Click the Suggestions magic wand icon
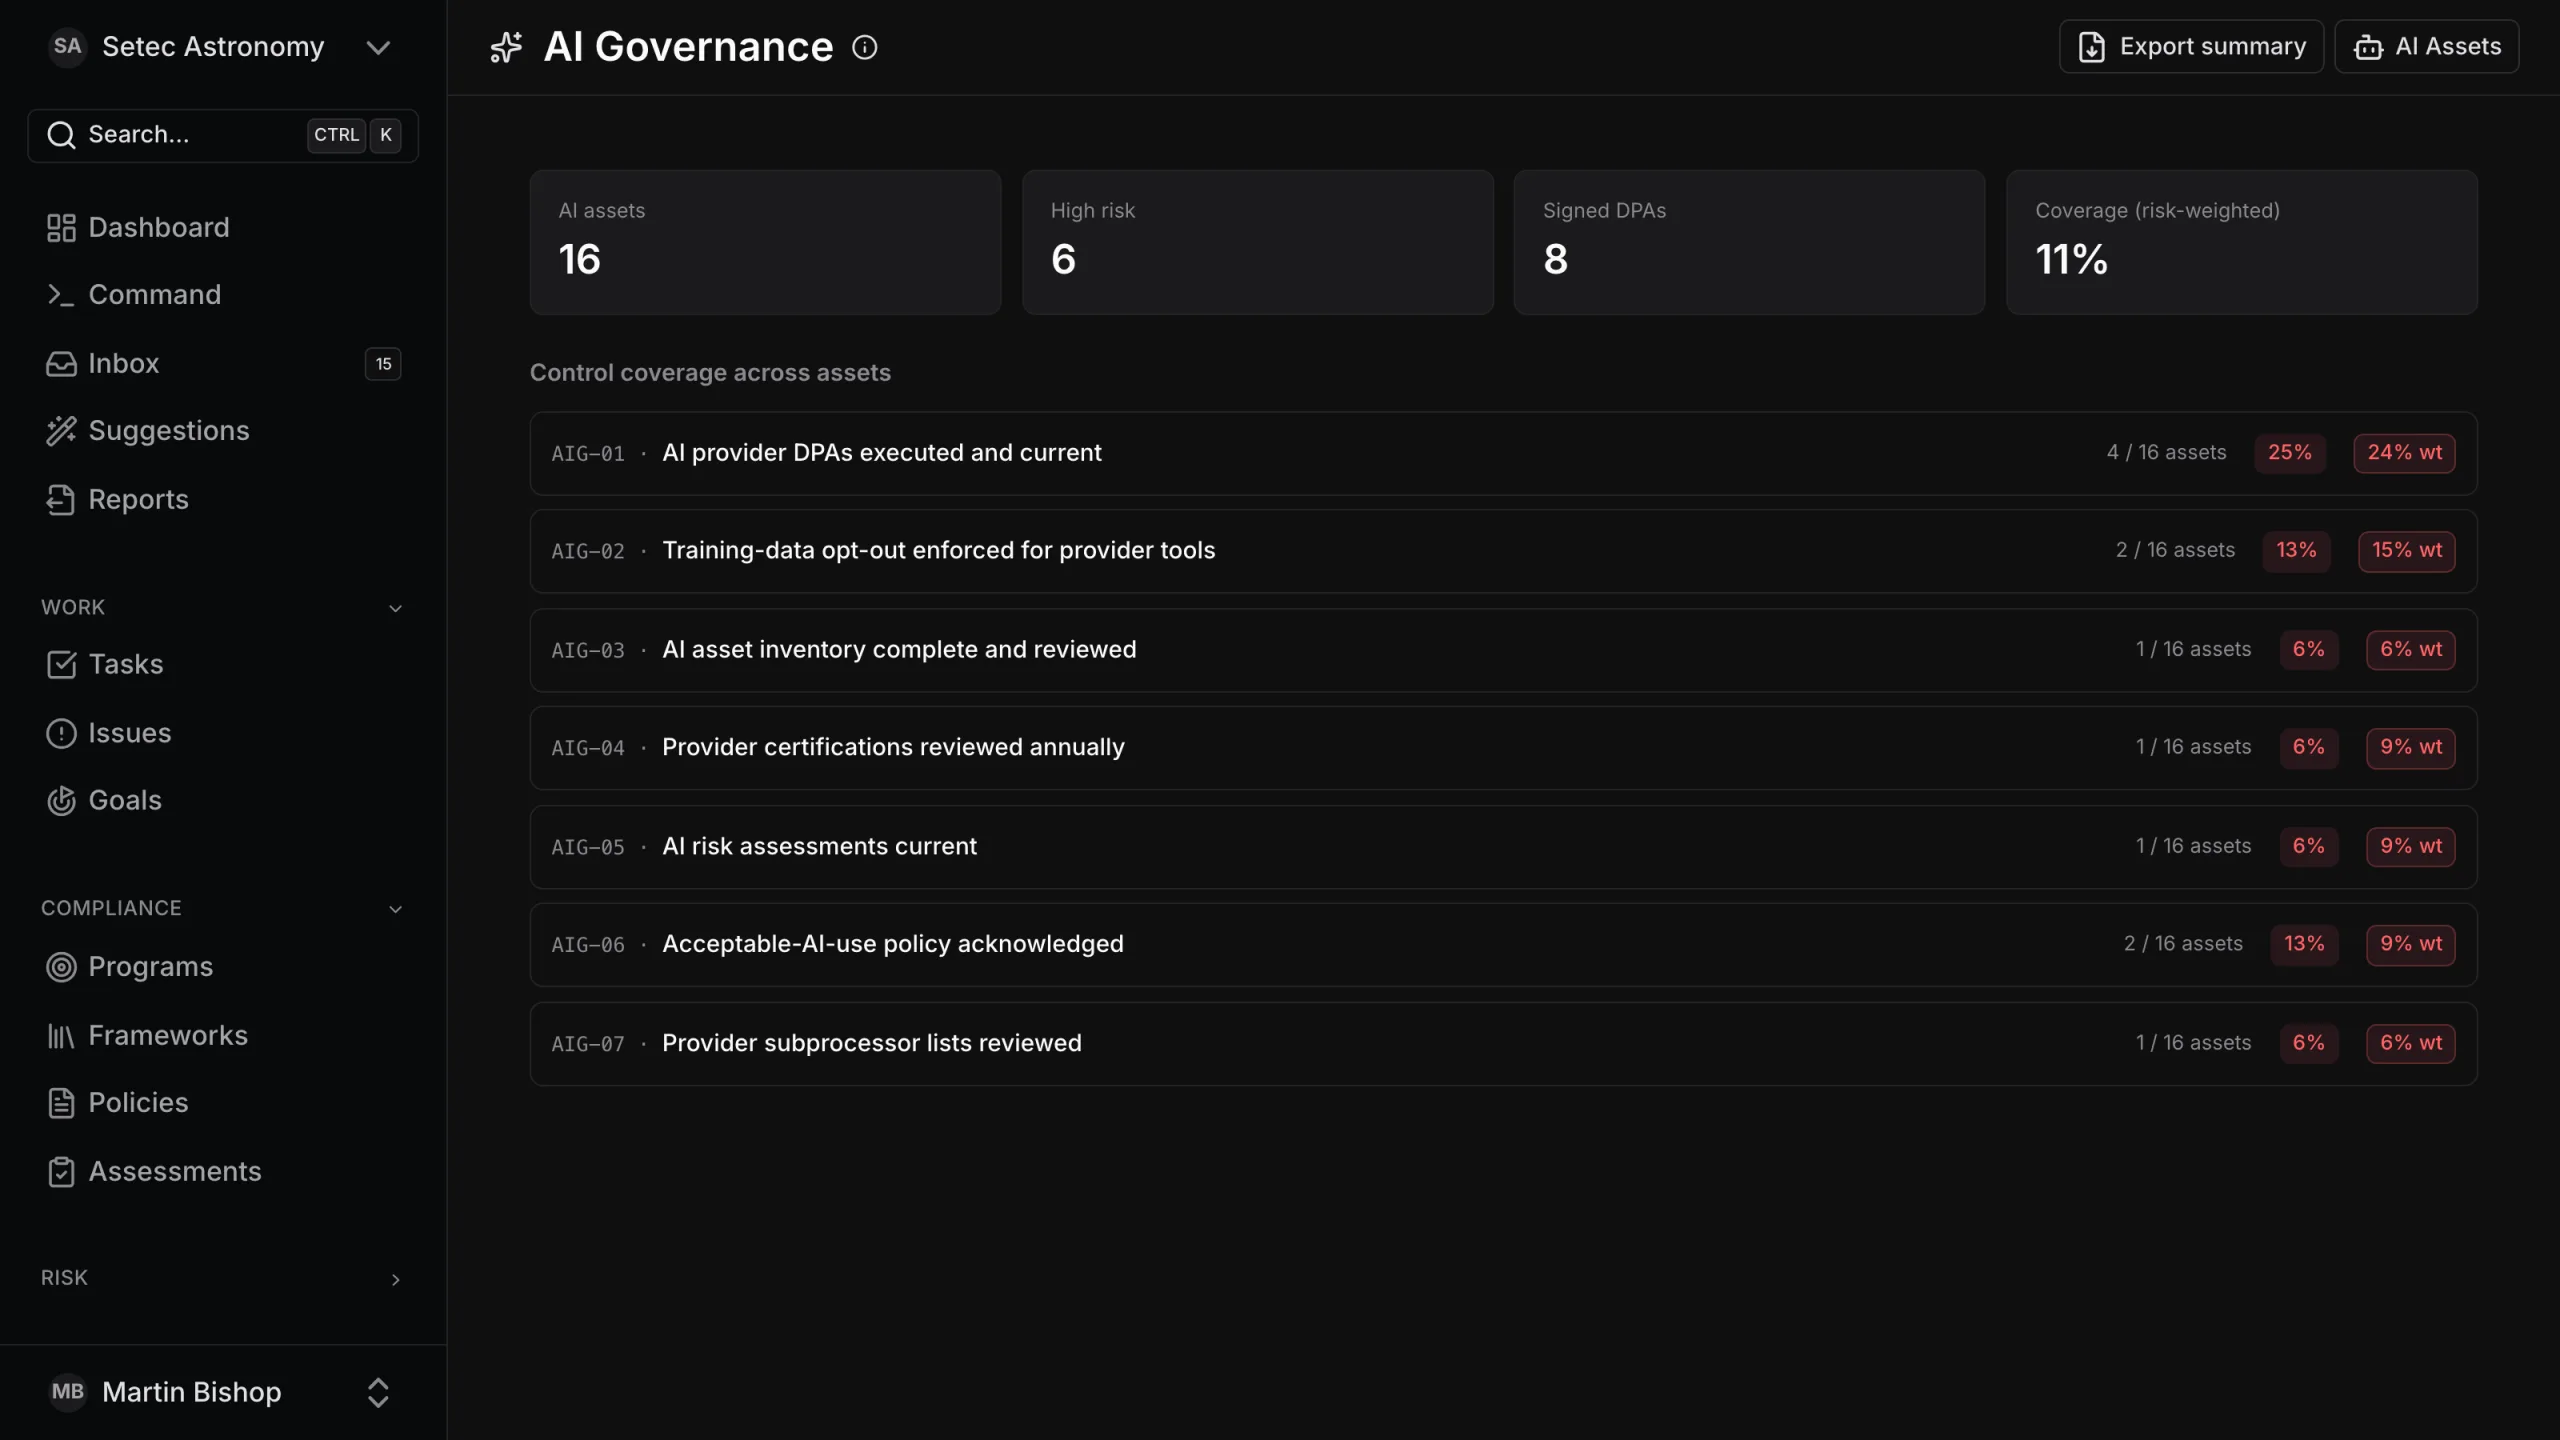This screenshot has height=1440, width=2560. [61, 431]
